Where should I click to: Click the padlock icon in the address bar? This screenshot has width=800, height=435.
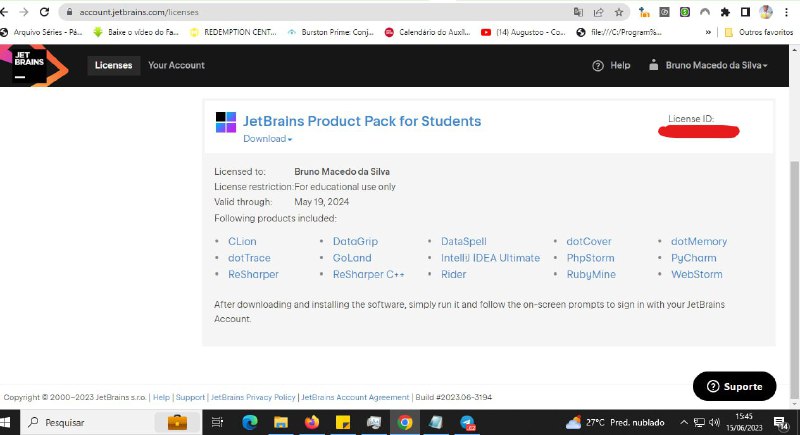pyautogui.click(x=69, y=12)
